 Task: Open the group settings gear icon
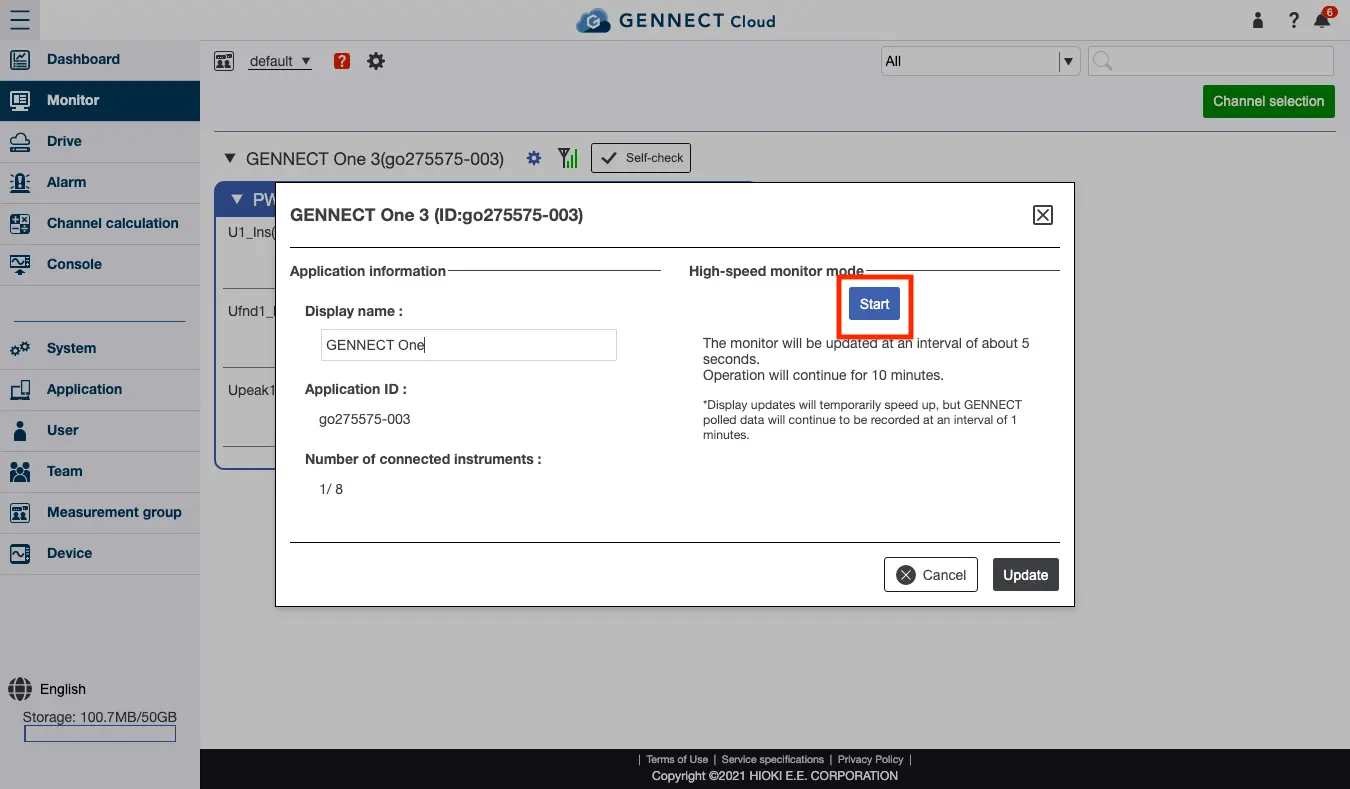point(376,61)
